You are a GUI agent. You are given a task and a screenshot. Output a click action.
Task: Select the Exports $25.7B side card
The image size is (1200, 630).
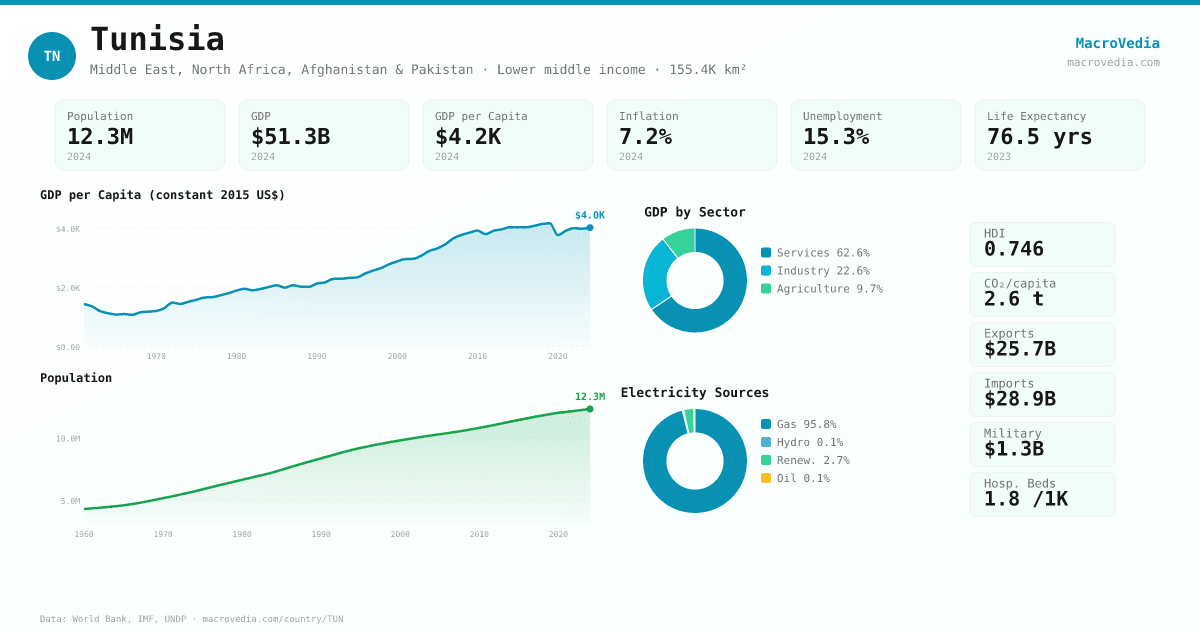coord(1042,345)
